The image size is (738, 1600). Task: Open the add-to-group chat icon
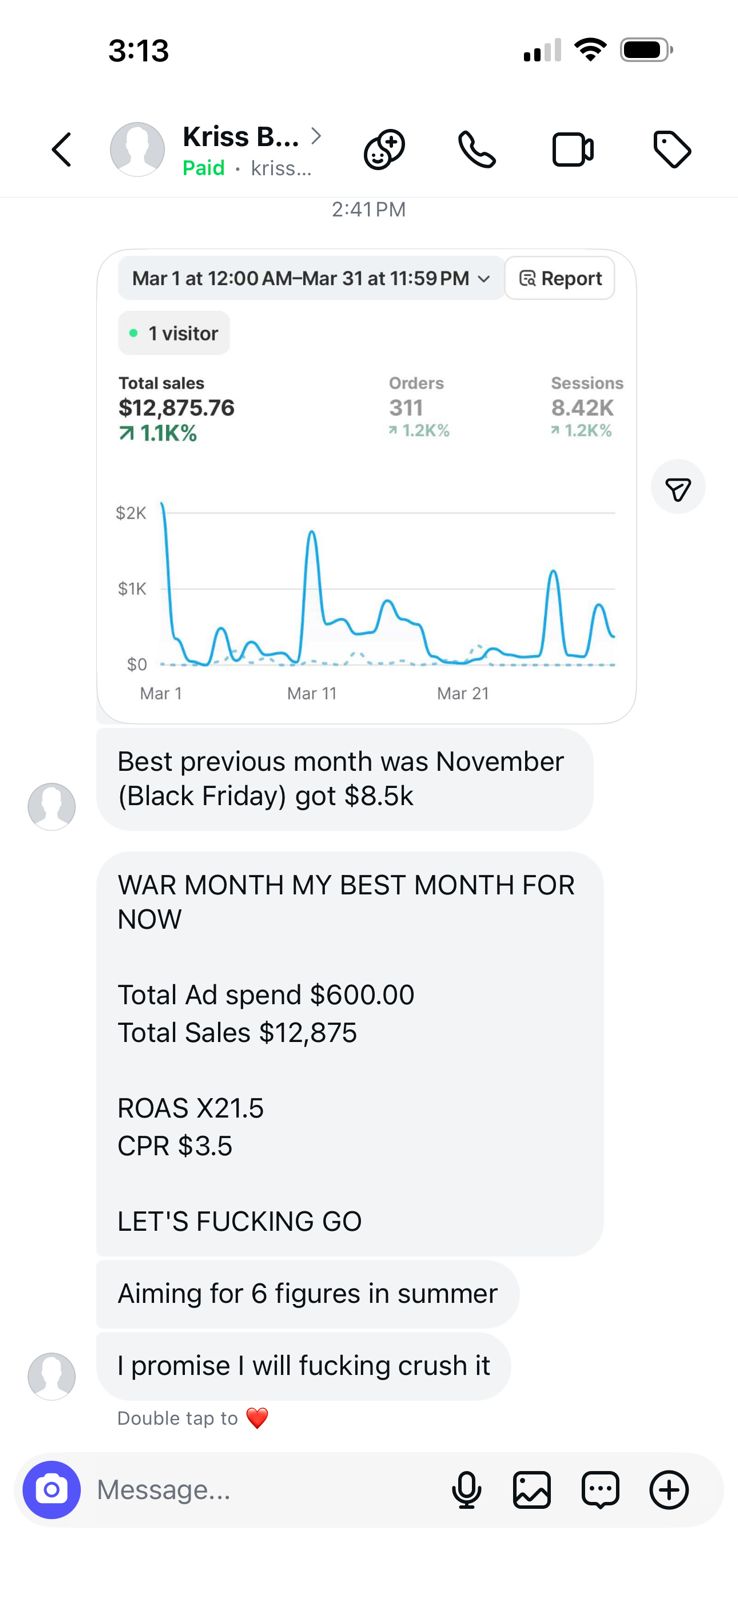384,150
